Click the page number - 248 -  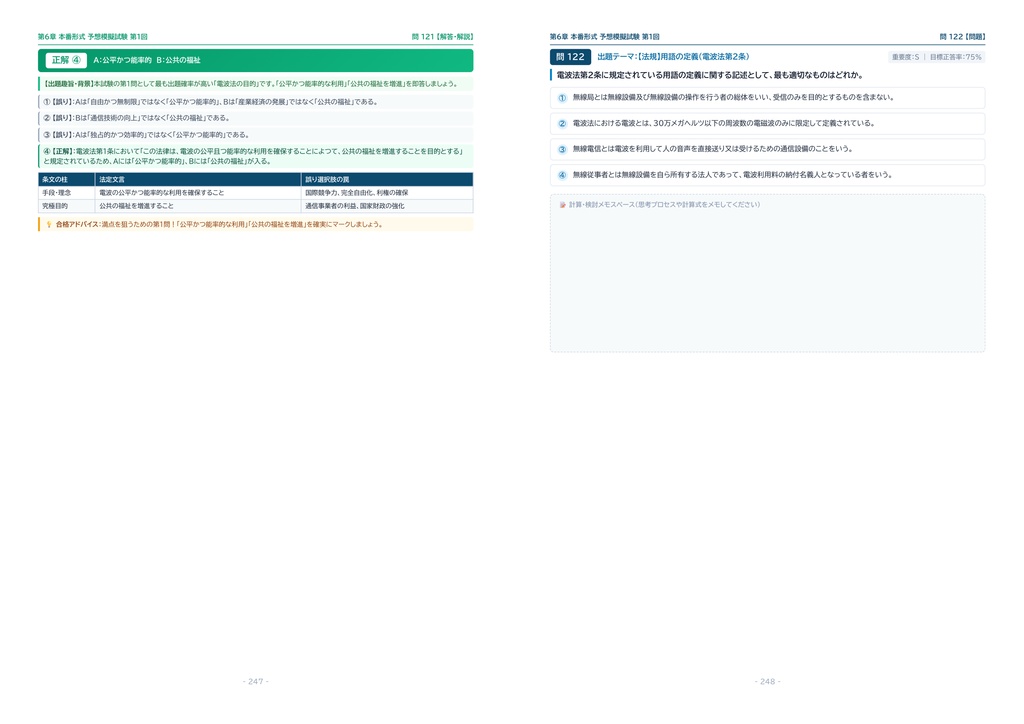tap(767, 682)
